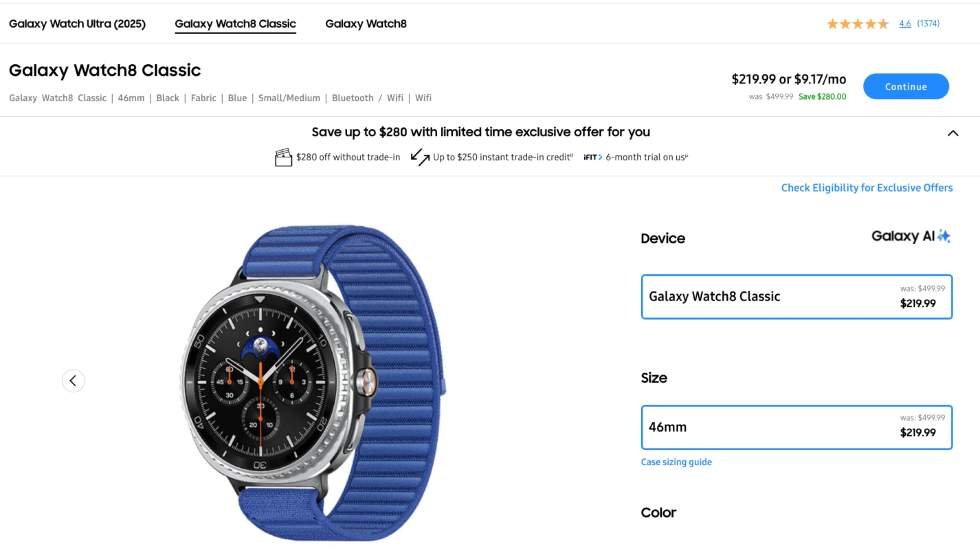The width and height of the screenshot is (980, 551).
Task: Click the 6-month trial on us text
Action: 646,157
